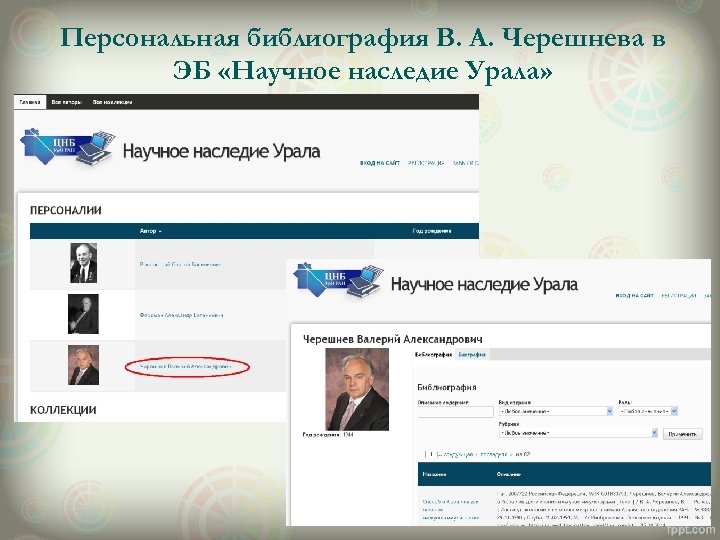Open the Все коллекции menu item
The image size is (720, 540).
112,102
